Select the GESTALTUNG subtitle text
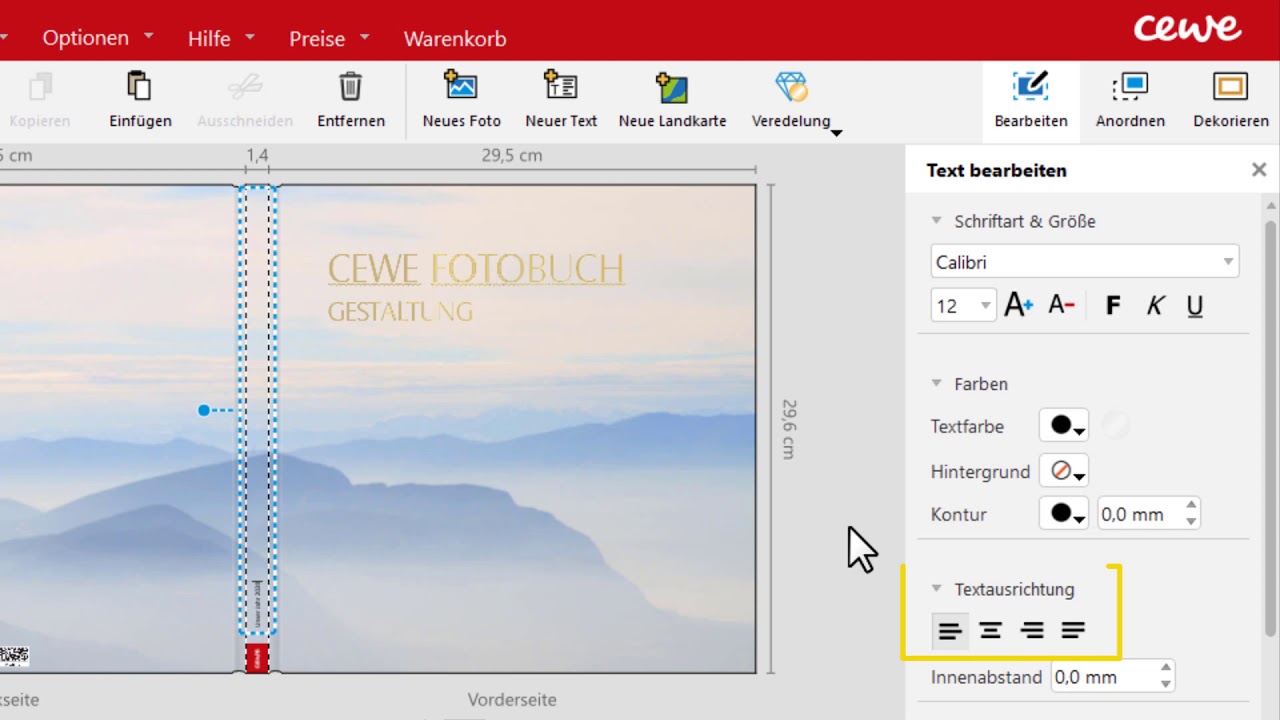1280x720 pixels. coord(400,312)
